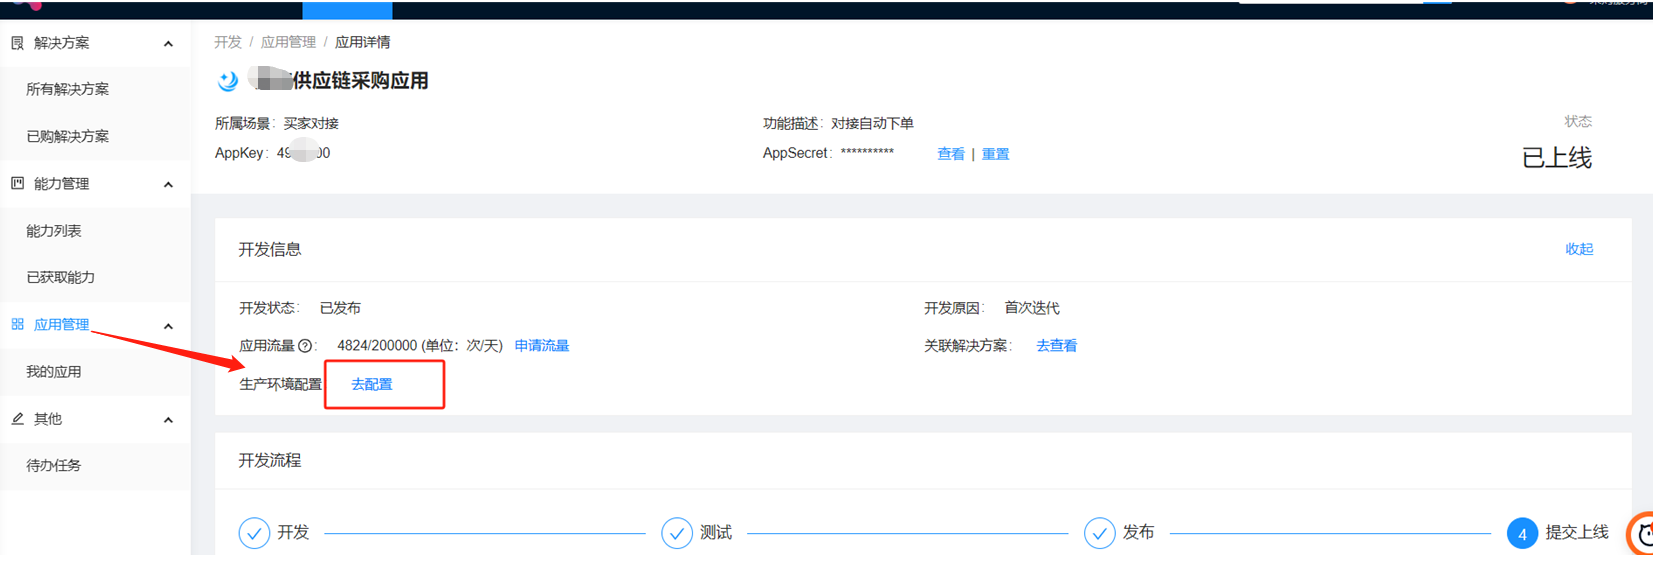Click the 应用管理 grid icon
Image resolution: width=1653 pixels, height=566 pixels.
tap(17, 325)
